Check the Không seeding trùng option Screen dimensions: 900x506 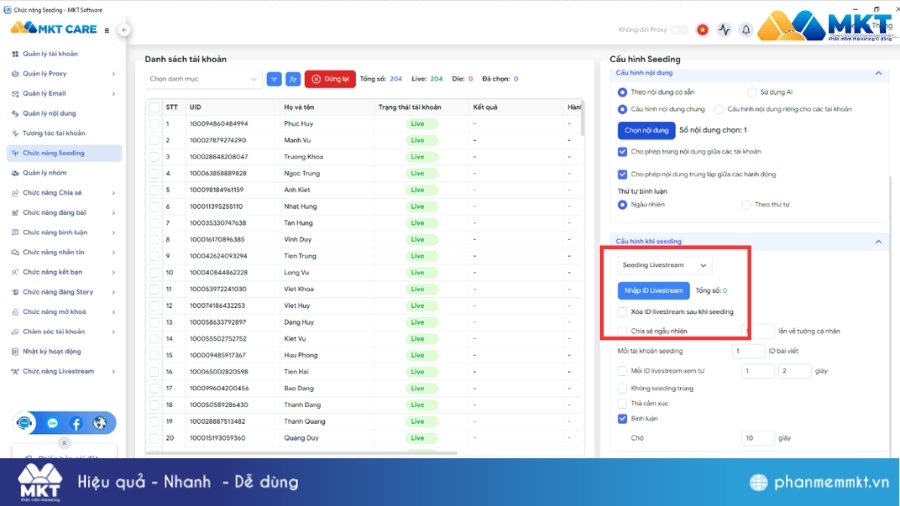622,388
